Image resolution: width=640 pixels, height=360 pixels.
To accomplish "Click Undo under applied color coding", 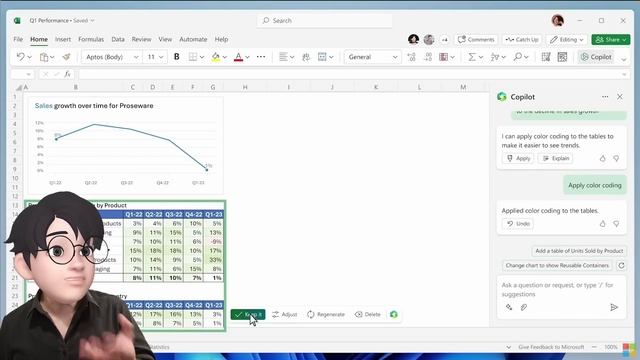I will click(518, 224).
